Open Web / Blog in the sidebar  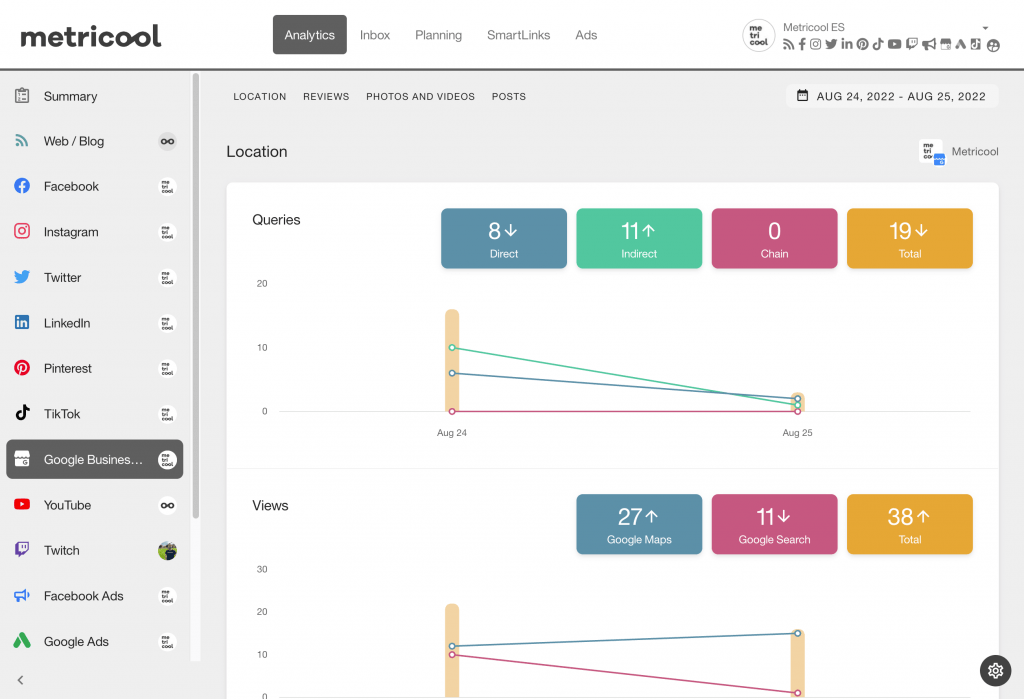pyautogui.click(x=95, y=141)
